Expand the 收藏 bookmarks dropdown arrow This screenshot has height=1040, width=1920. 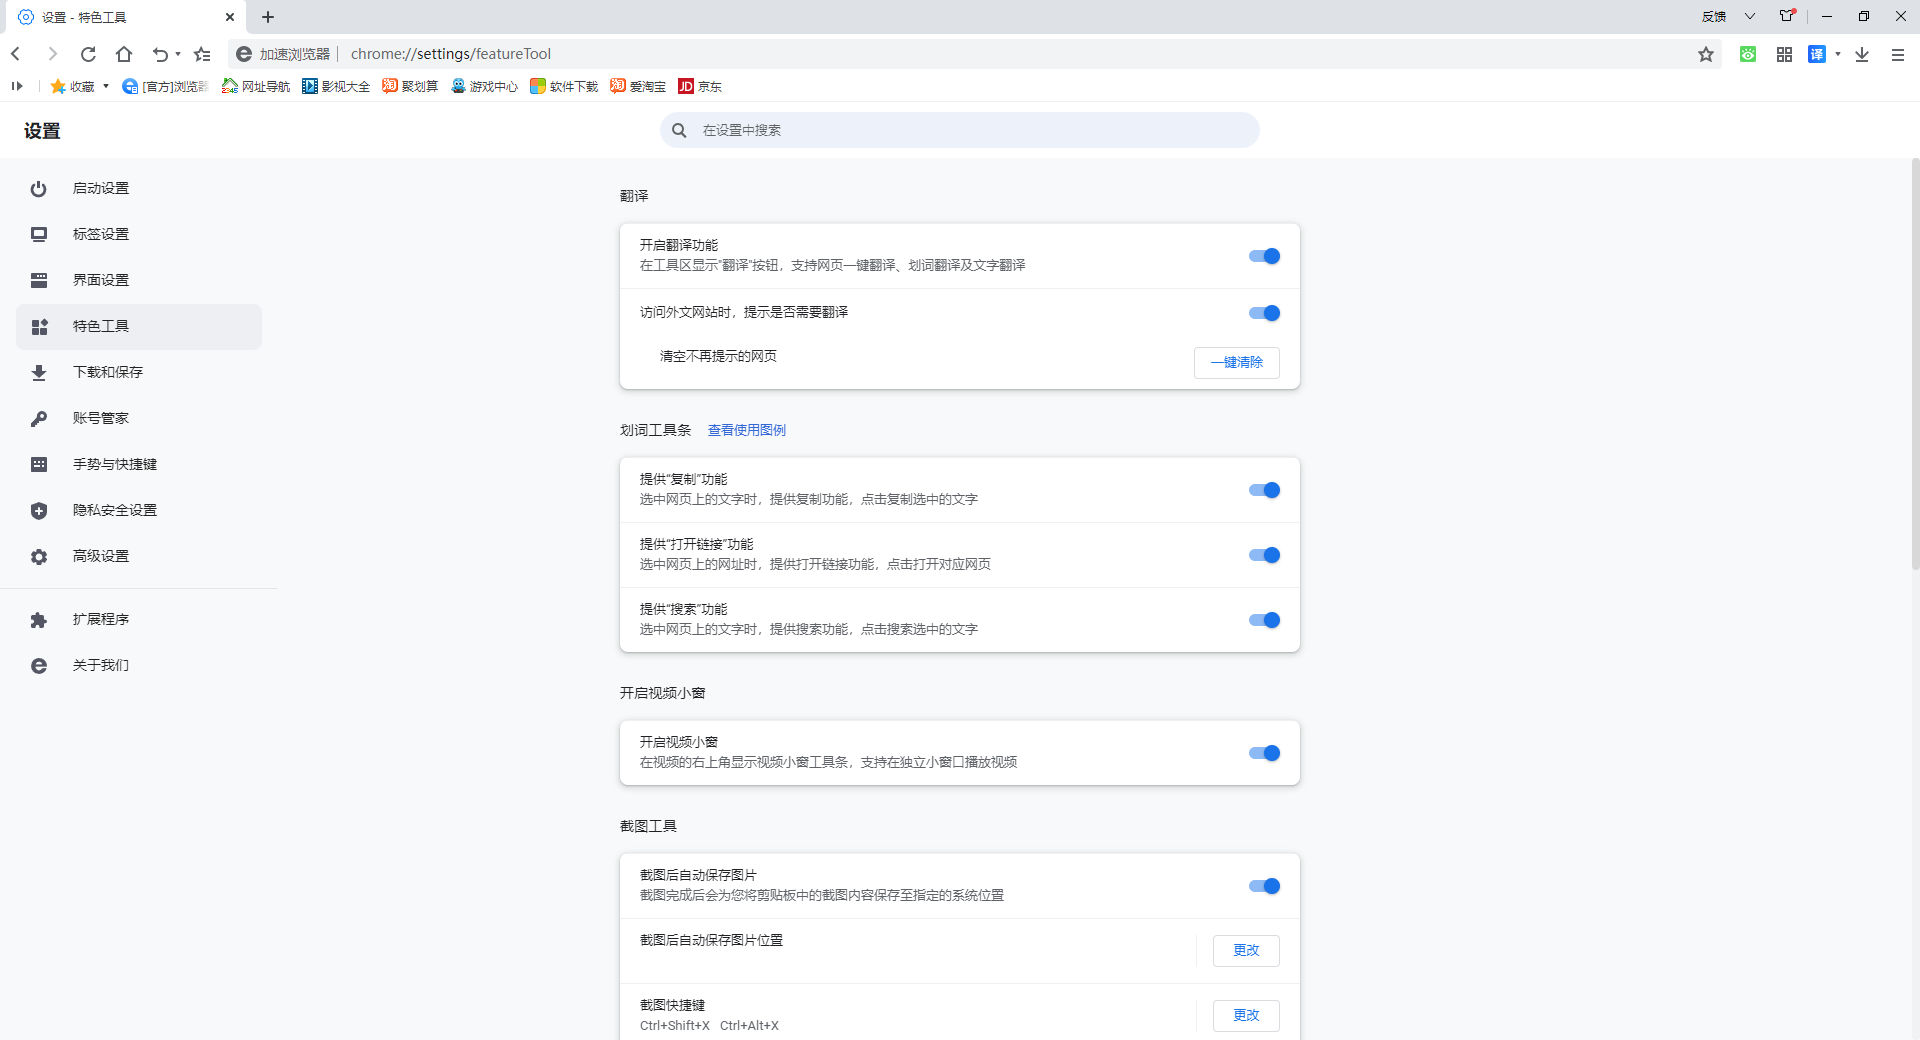(104, 86)
